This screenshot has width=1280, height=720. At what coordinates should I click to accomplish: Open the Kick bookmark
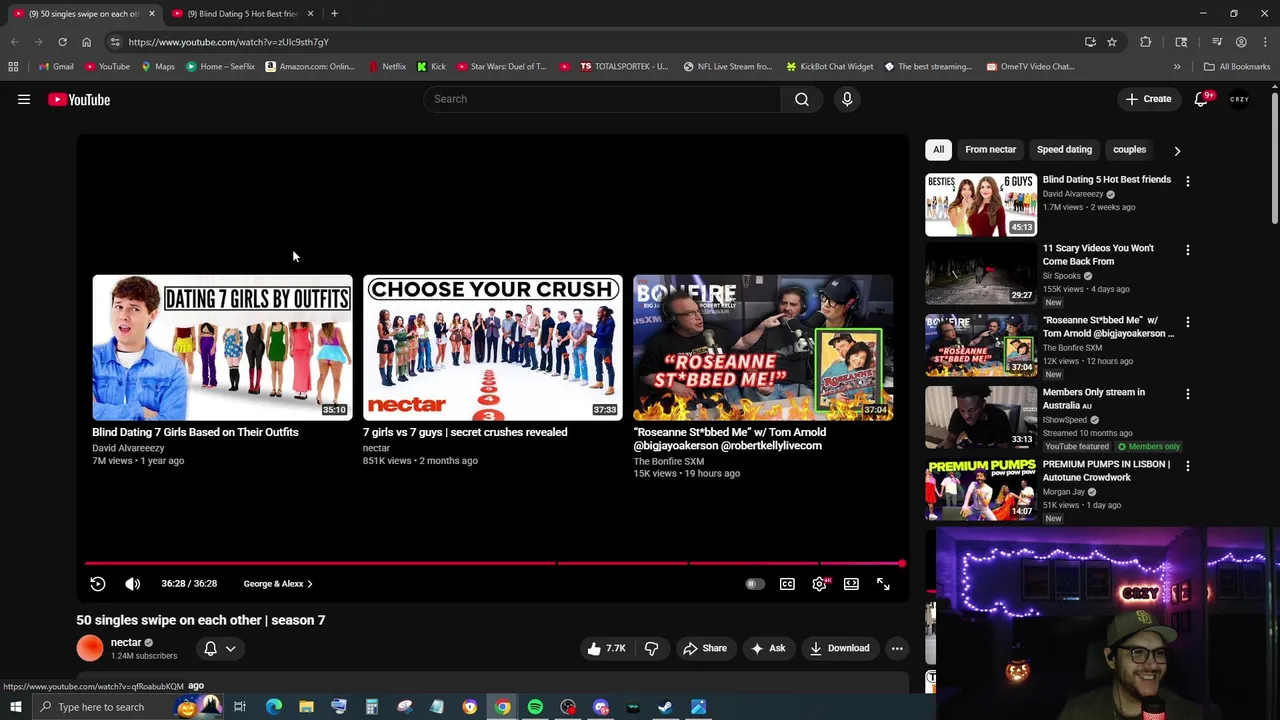click(431, 67)
